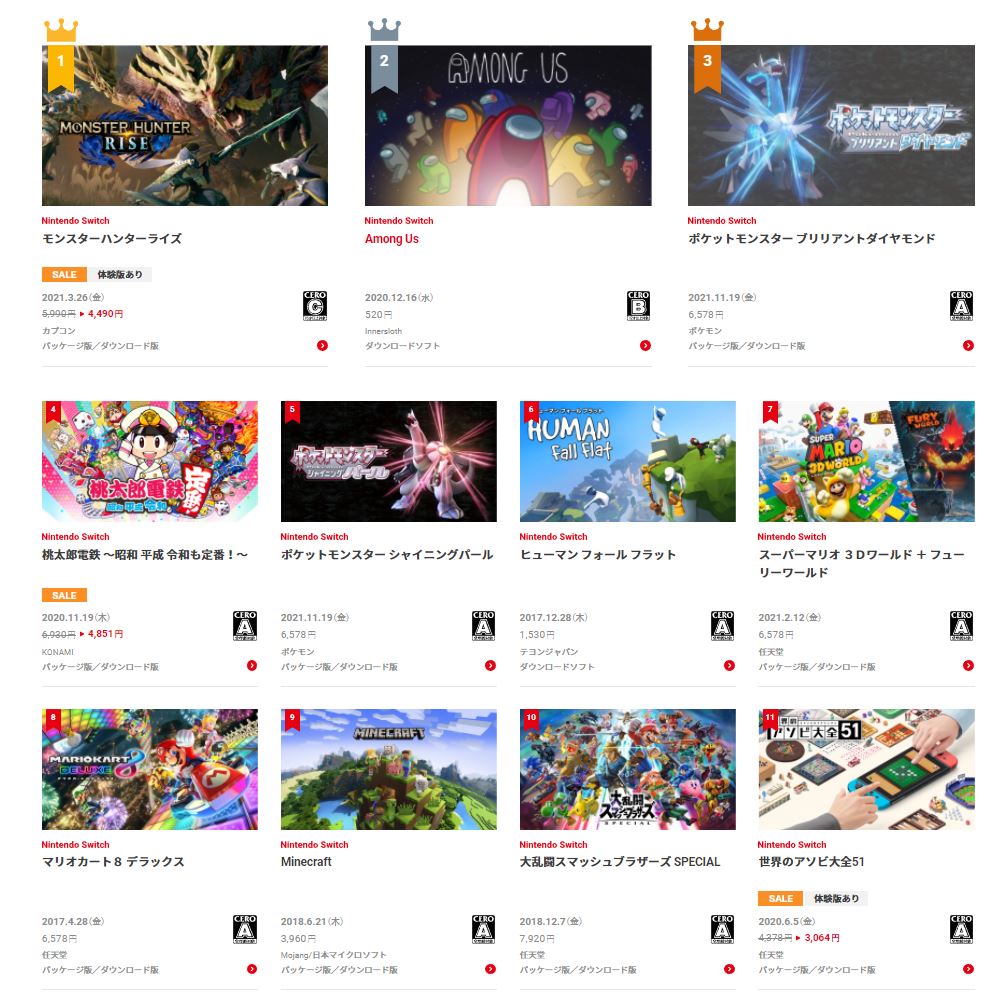Click Nintendo Switch label above Among Us
Image resolution: width=1003 pixels, height=996 pixels.
(x=399, y=221)
